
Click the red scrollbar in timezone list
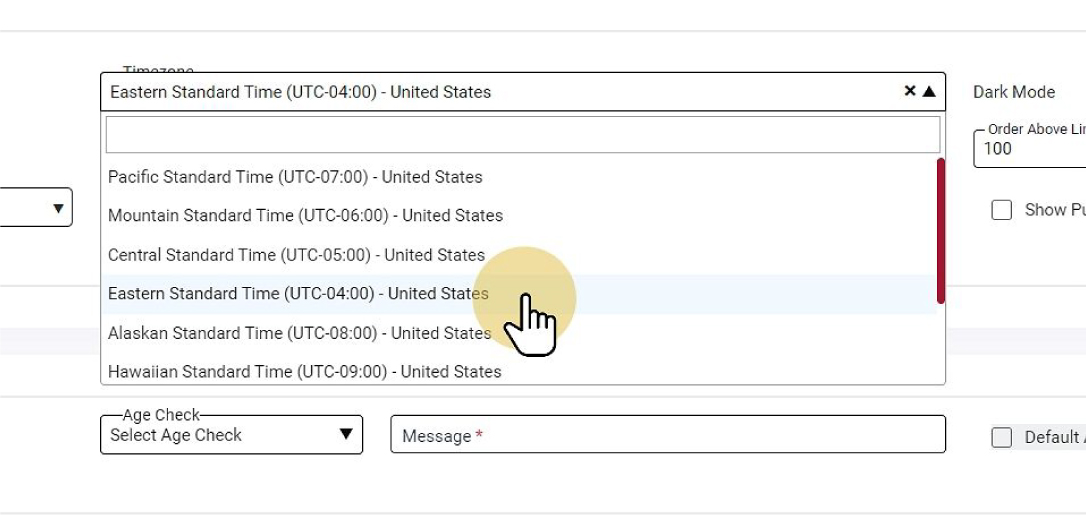click(x=941, y=230)
